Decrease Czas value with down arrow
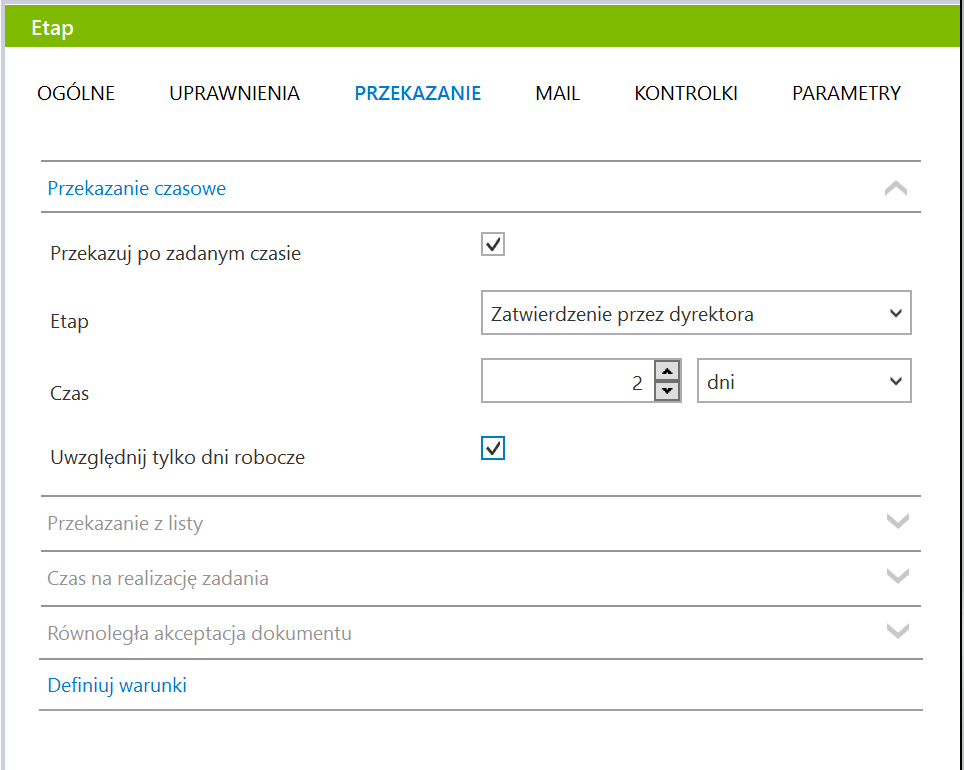The height and width of the screenshot is (770, 964). click(x=668, y=391)
